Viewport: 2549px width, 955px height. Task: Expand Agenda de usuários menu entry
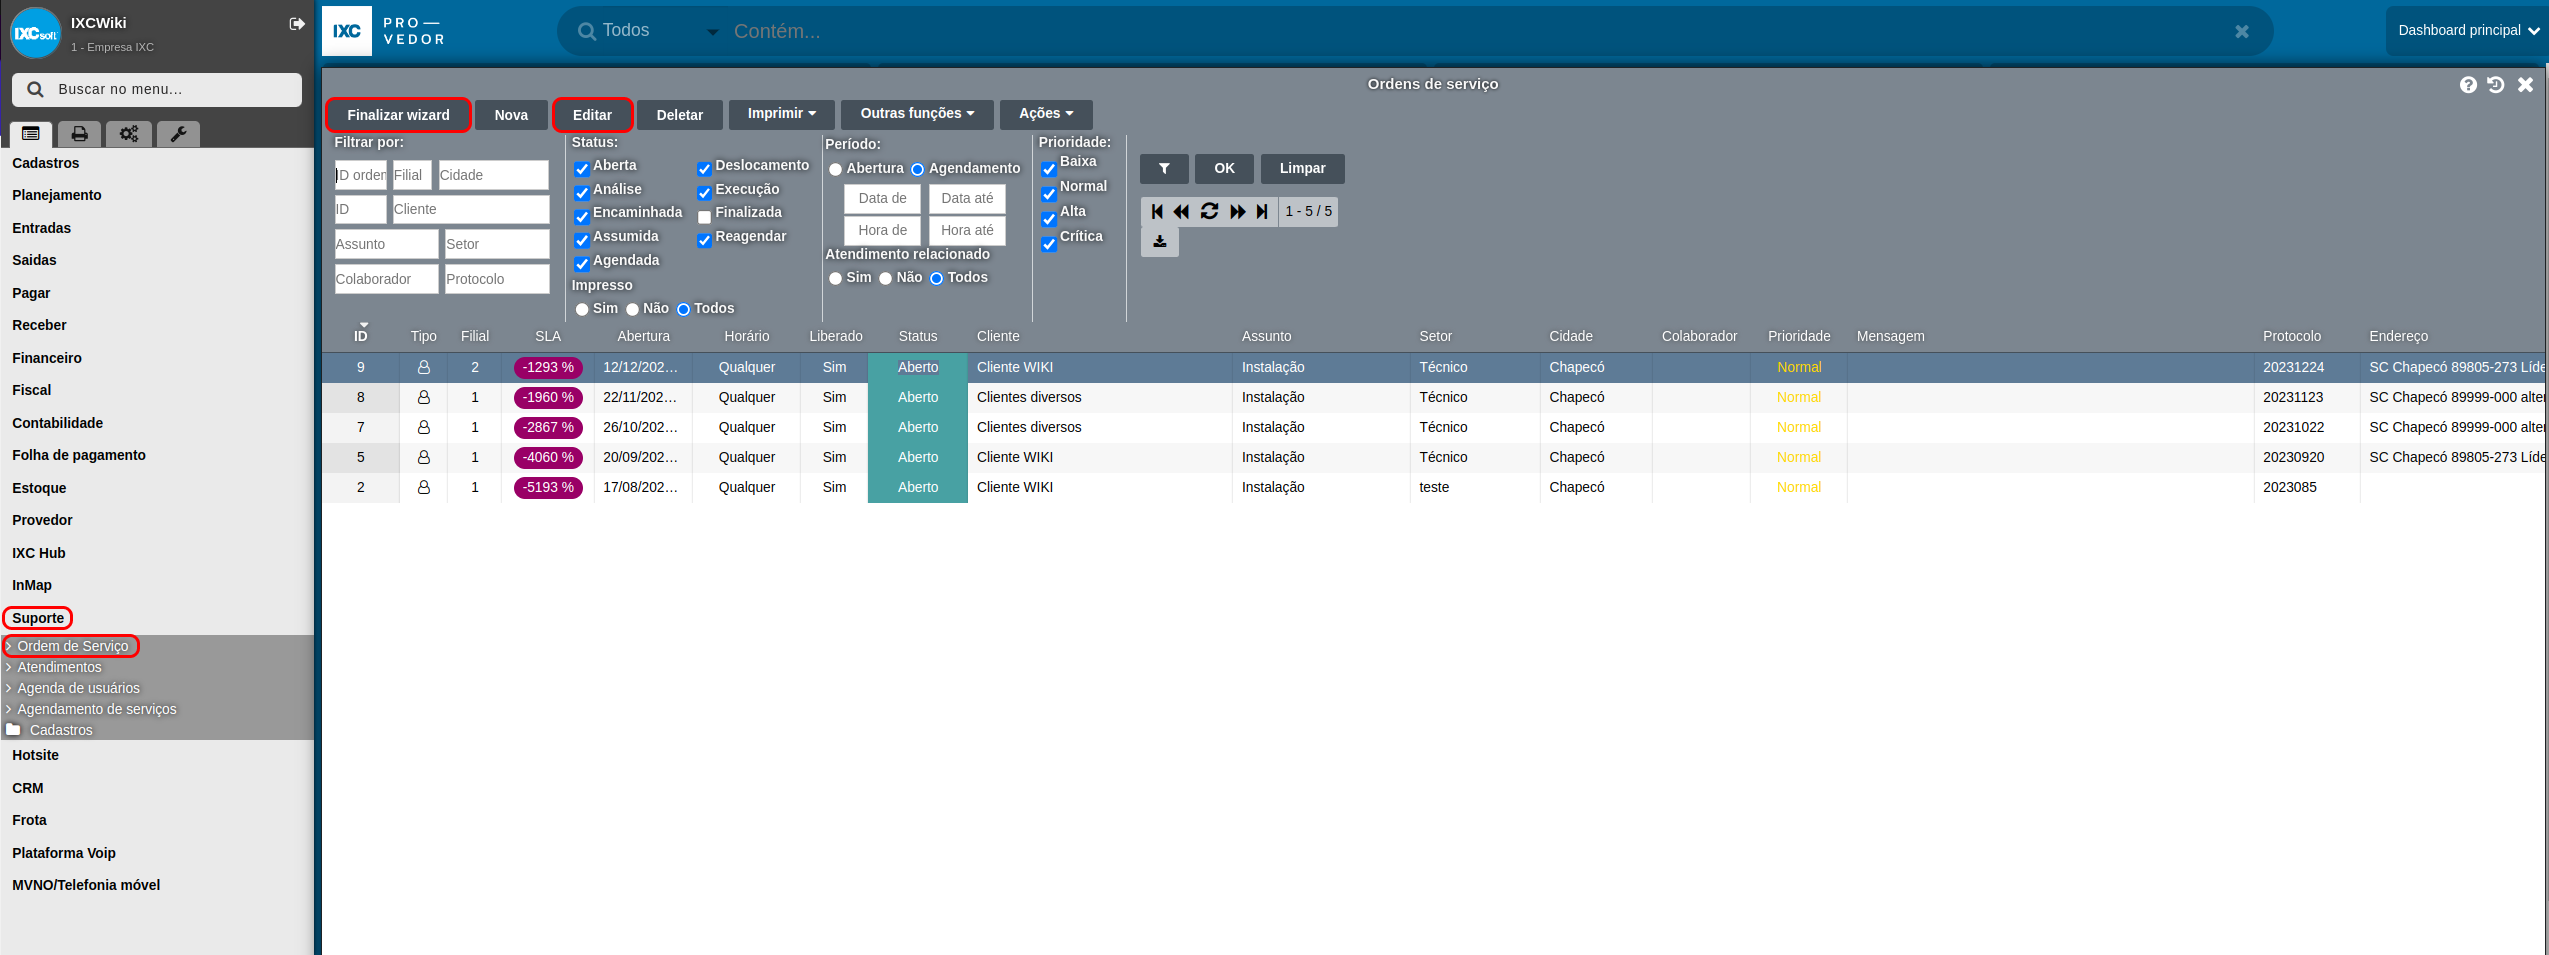(78, 688)
